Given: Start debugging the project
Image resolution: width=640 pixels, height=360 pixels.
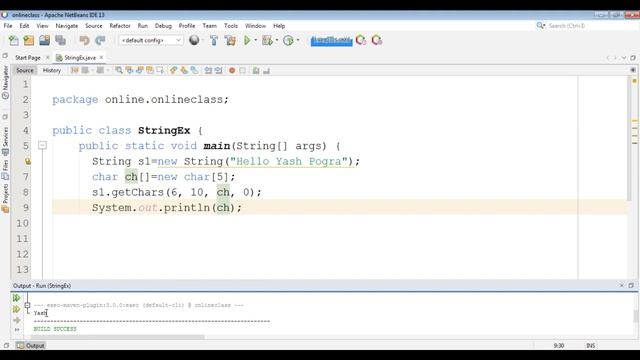Looking at the screenshot, I should pyautogui.click(x=267, y=40).
